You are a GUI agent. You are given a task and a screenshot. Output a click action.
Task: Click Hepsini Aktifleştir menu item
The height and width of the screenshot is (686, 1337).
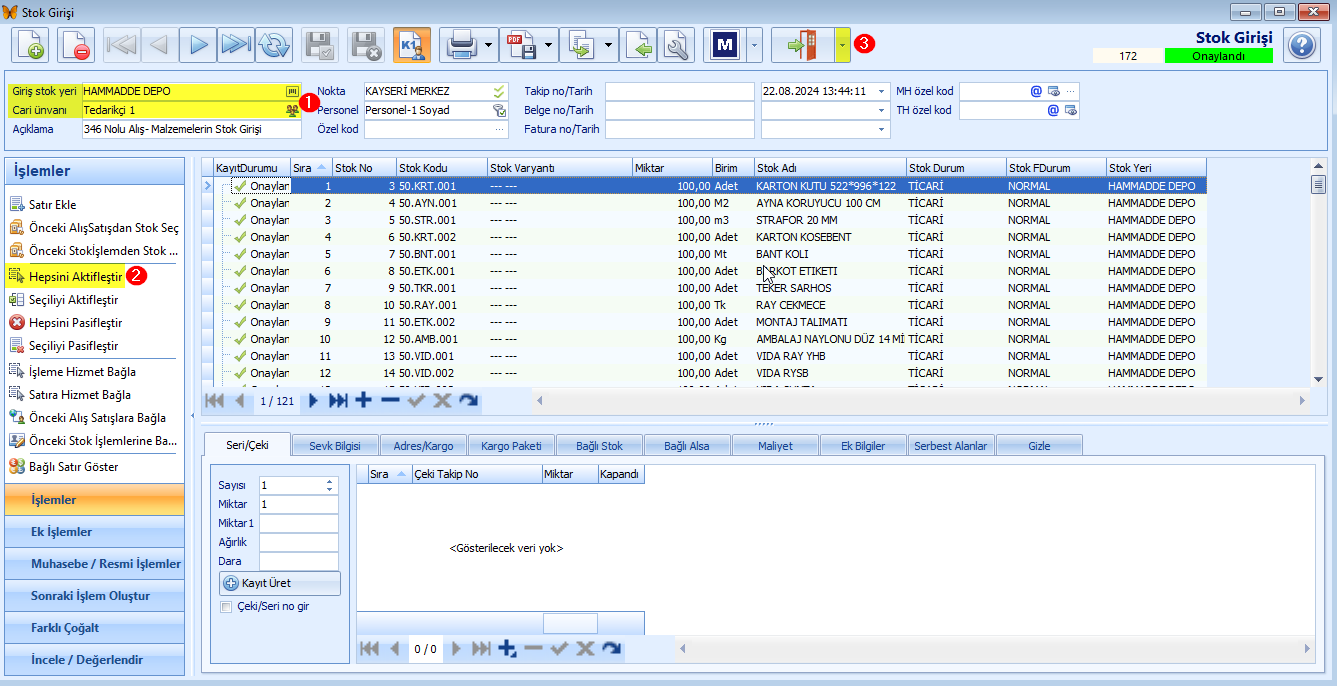pyautogui.click(x=66, y=275)
